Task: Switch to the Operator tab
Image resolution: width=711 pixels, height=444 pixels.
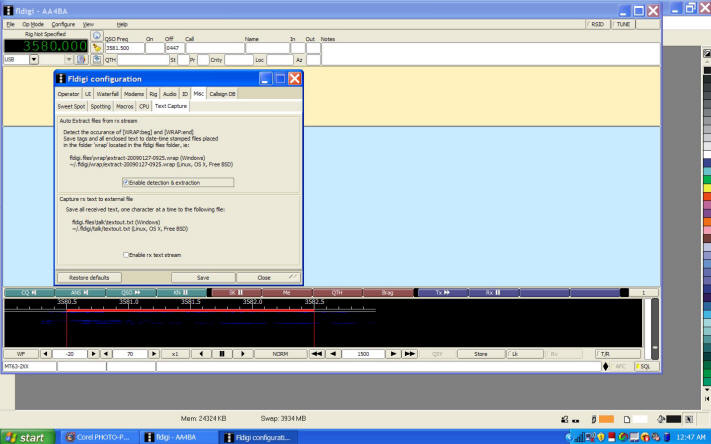Action: (x=68, y=94)
